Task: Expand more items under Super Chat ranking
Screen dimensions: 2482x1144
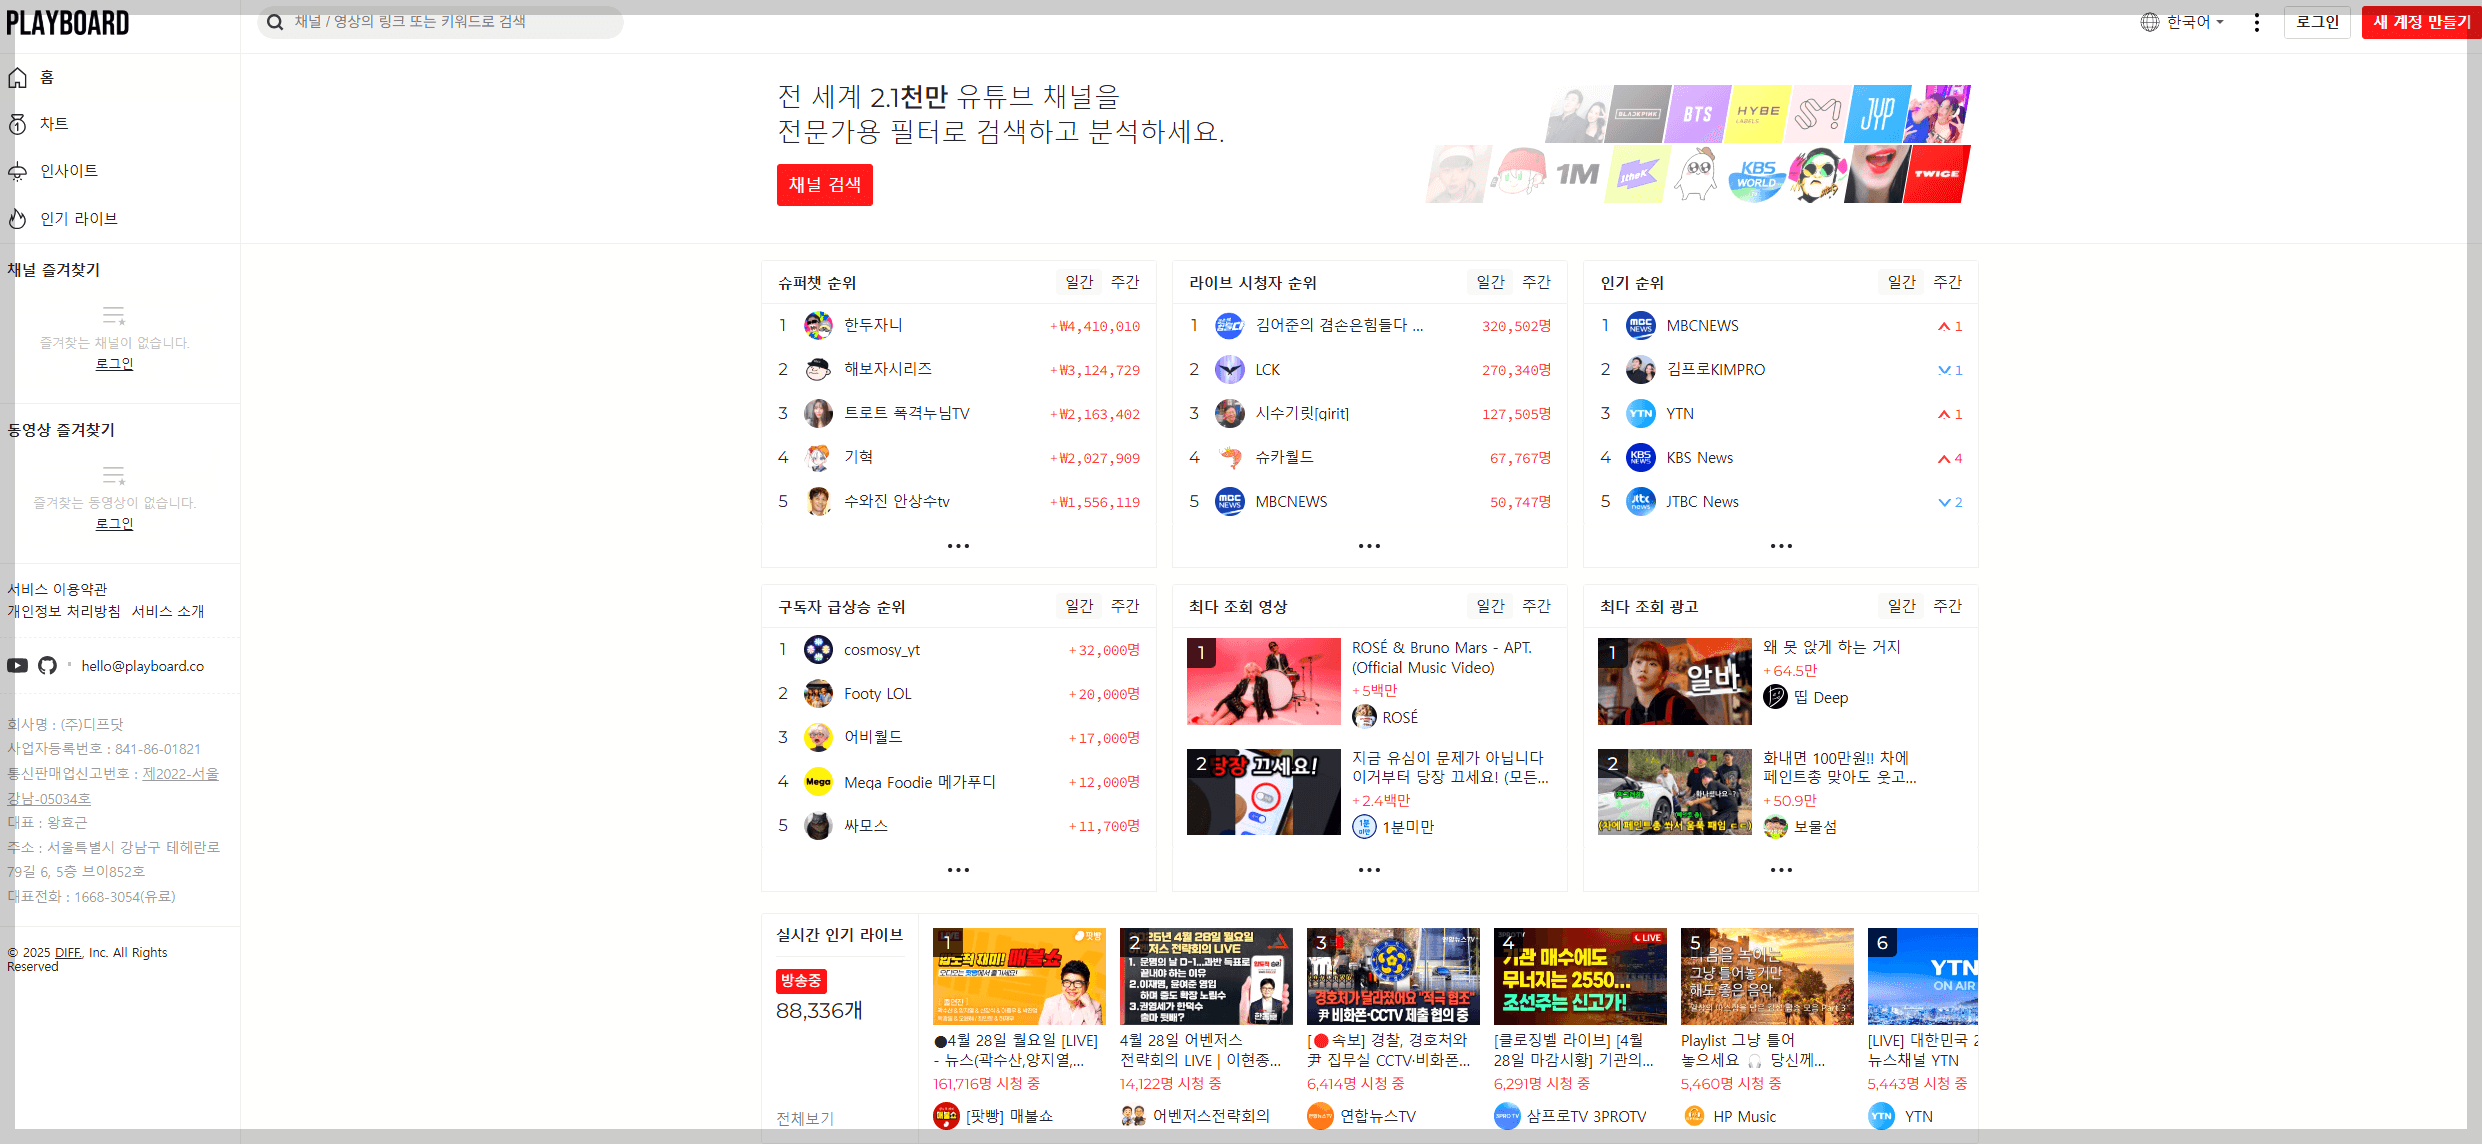Action: tap(958, 546)
